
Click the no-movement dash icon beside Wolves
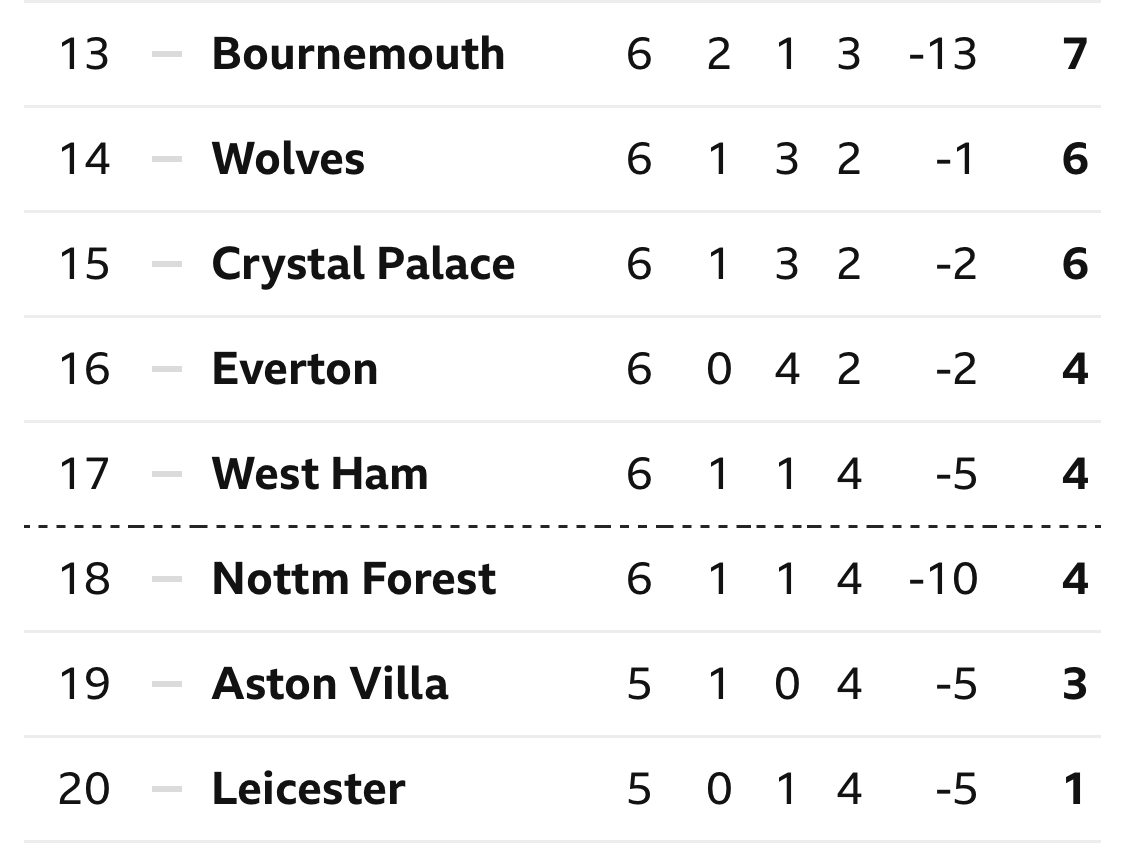166,159
